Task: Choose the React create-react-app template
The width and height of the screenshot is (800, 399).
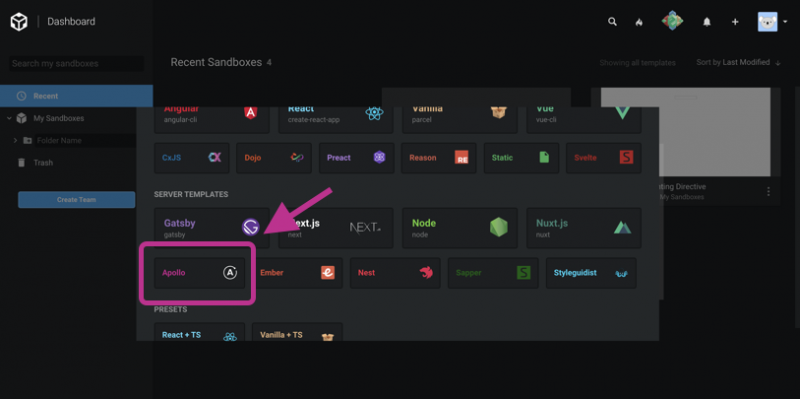Action: point(336,120)
